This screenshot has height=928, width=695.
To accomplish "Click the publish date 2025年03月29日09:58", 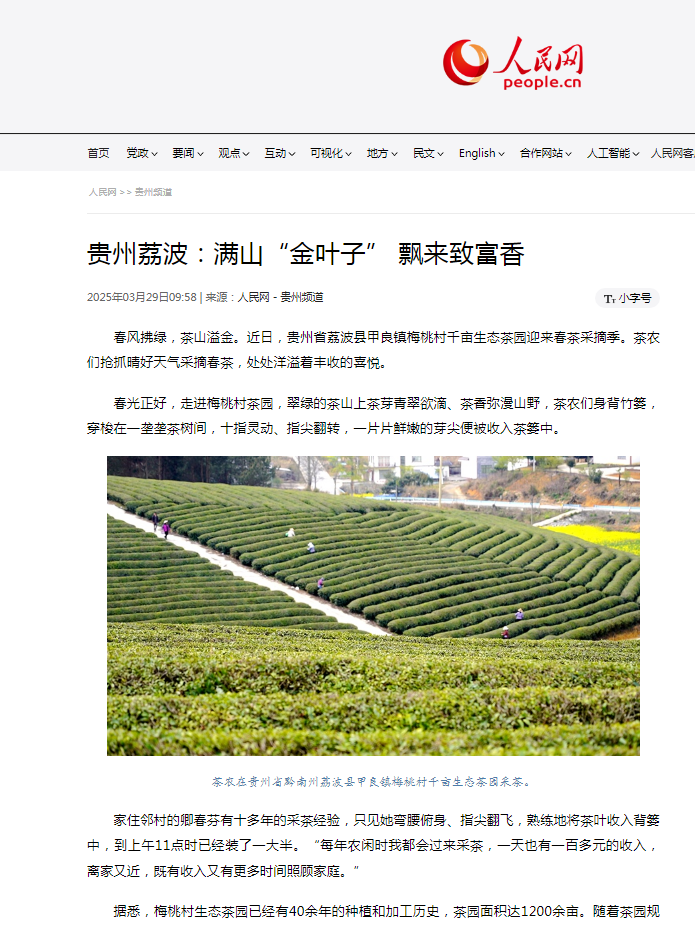I will (141, 297).
